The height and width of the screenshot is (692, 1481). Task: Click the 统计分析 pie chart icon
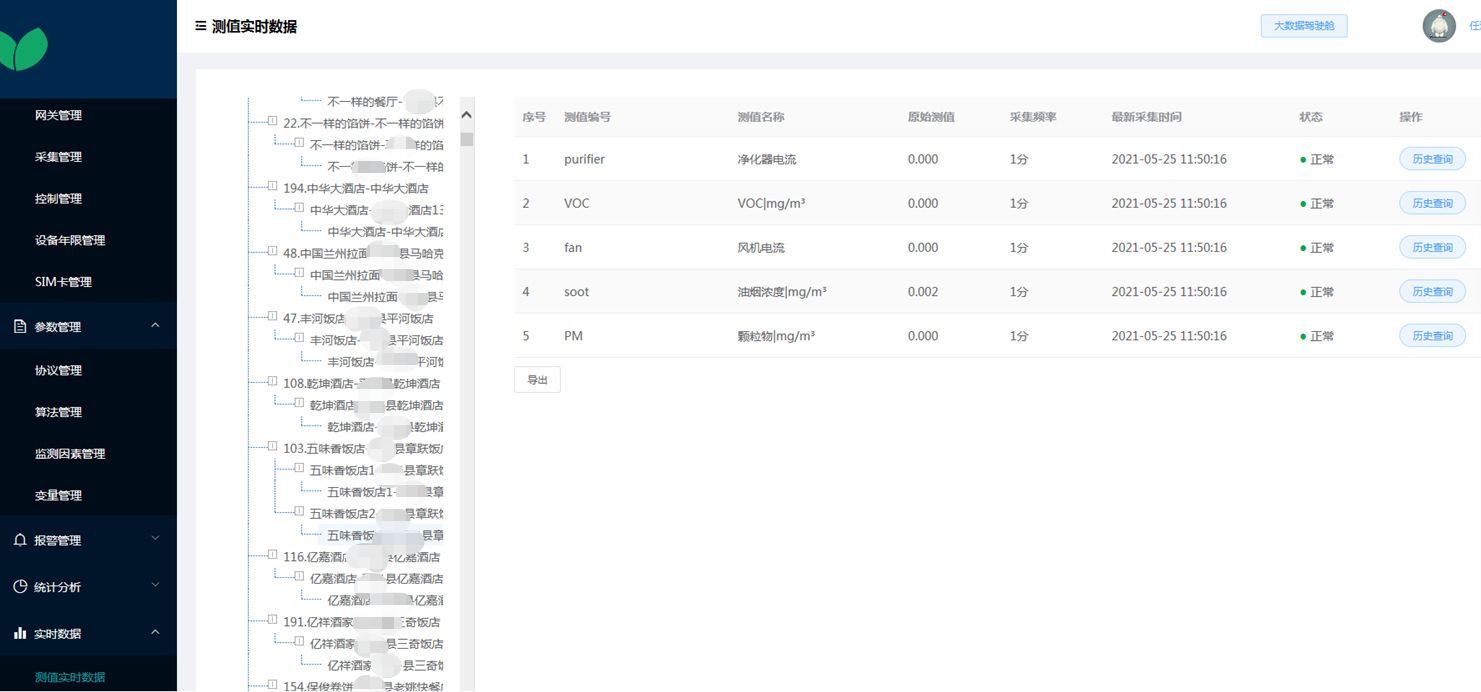click(20, 587)
